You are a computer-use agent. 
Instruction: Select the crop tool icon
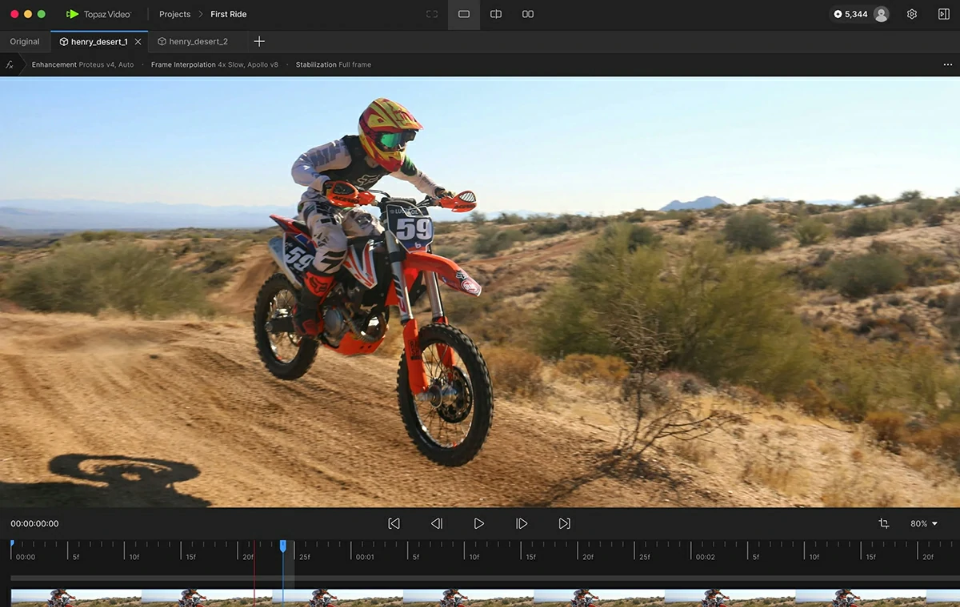point(883,524)
